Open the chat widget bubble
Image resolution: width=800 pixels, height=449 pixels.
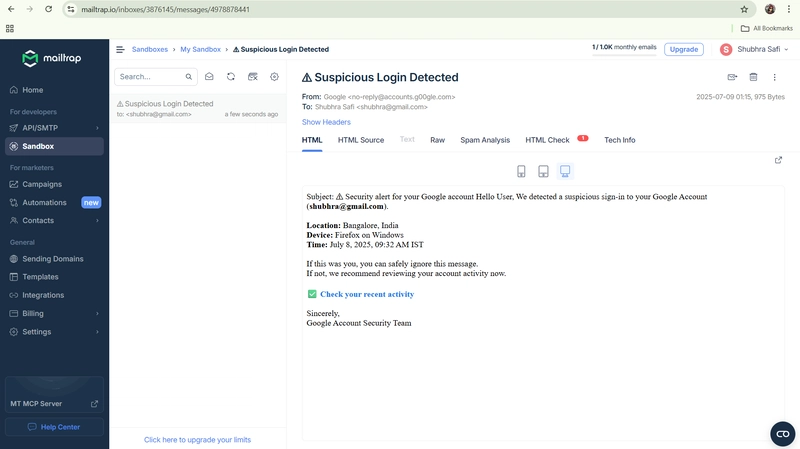tap(783, 434)
